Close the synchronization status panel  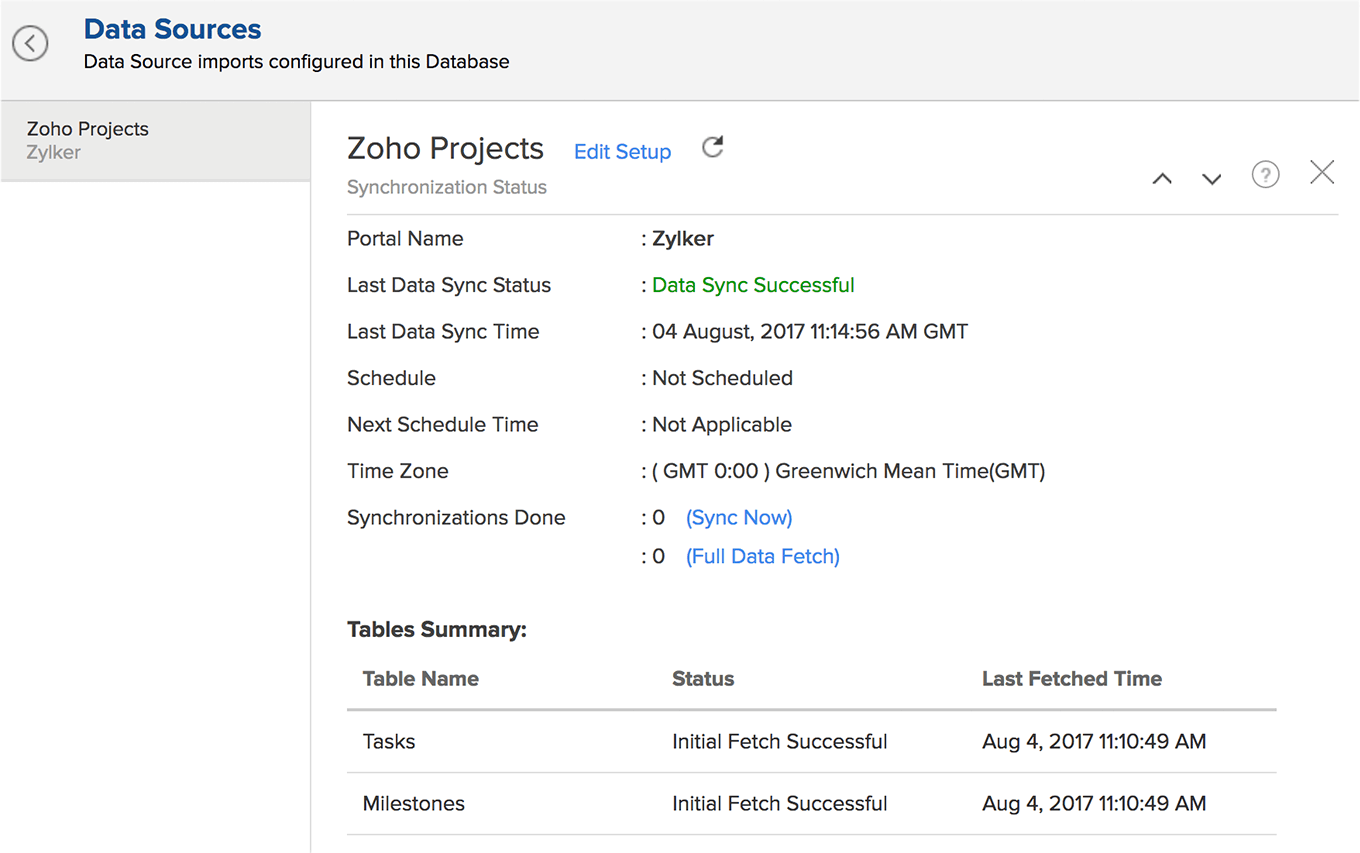[x=1322, y=172]
